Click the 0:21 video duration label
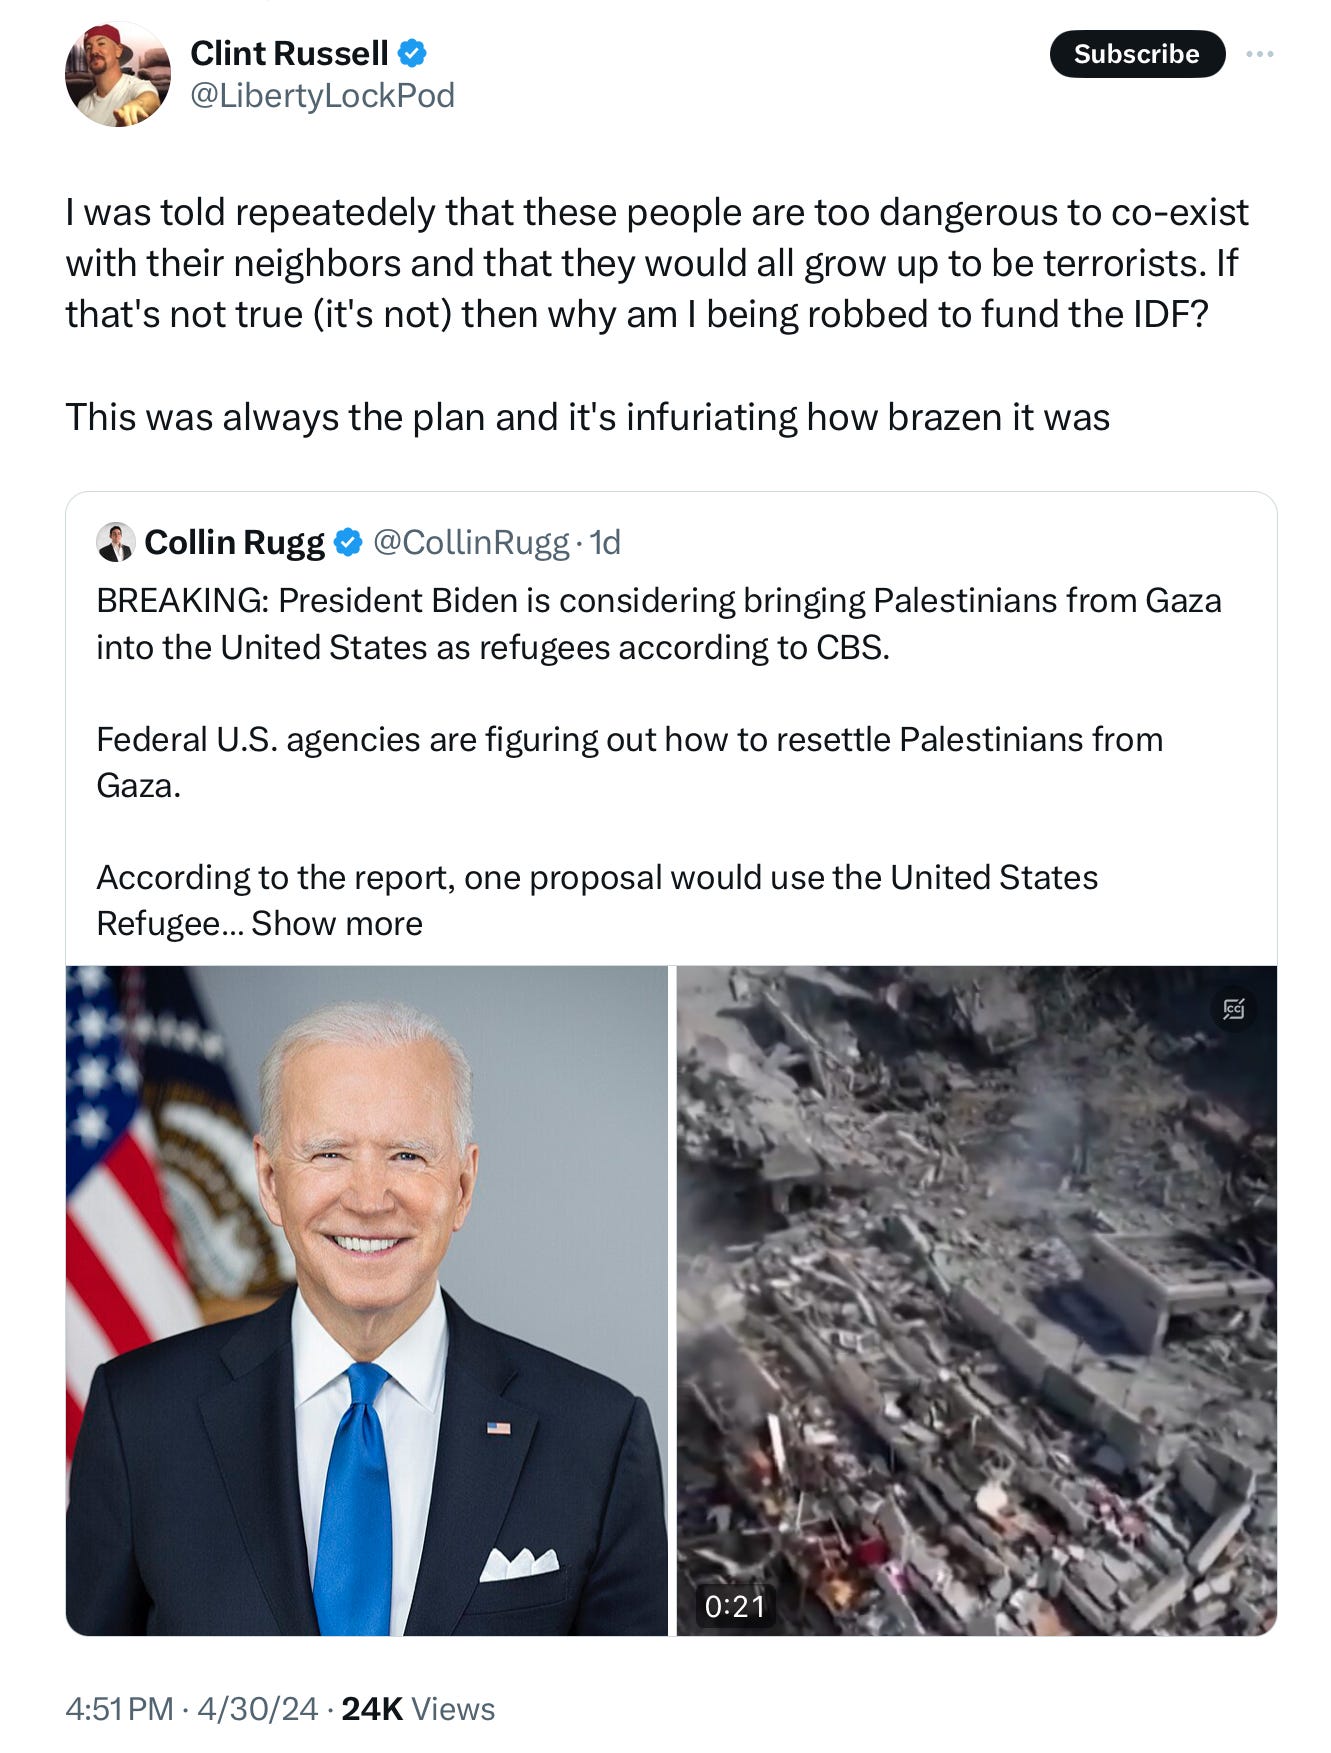Viewport: 1331px width, 1753px height. [x=735, y=1606]
